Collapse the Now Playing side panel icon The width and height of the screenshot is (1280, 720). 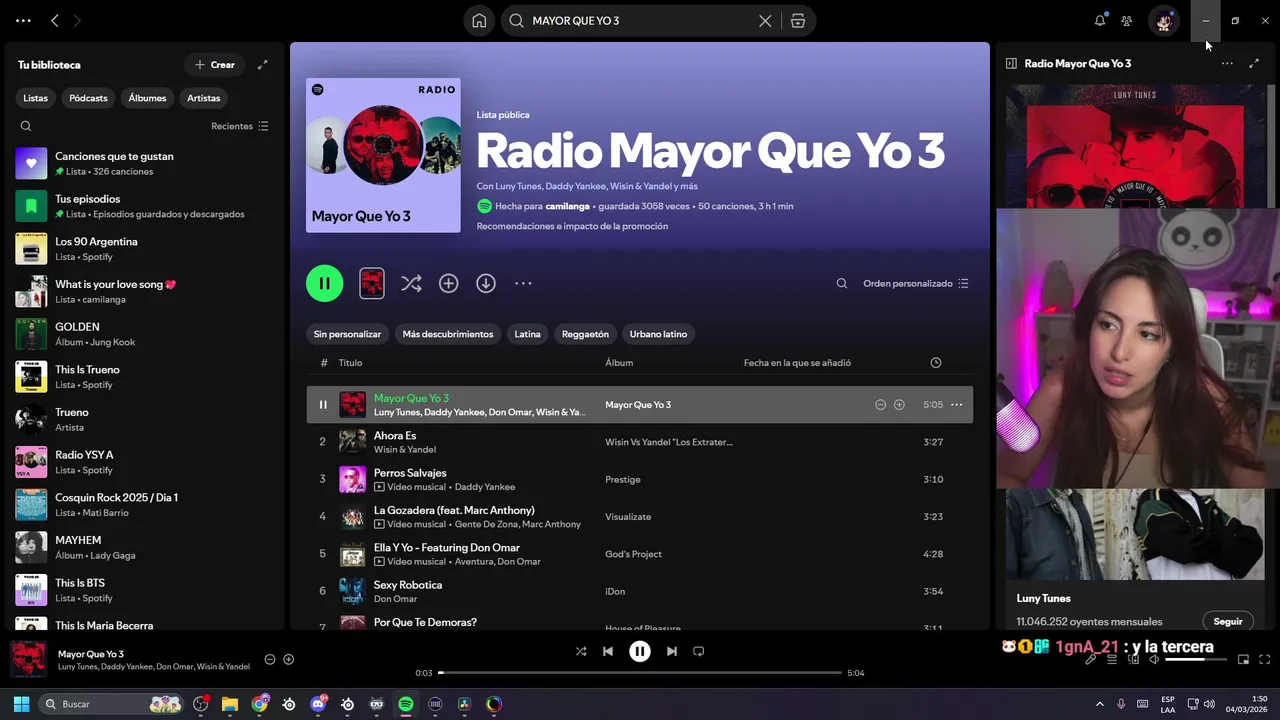pyautogui.click(x=1011, y=63)
